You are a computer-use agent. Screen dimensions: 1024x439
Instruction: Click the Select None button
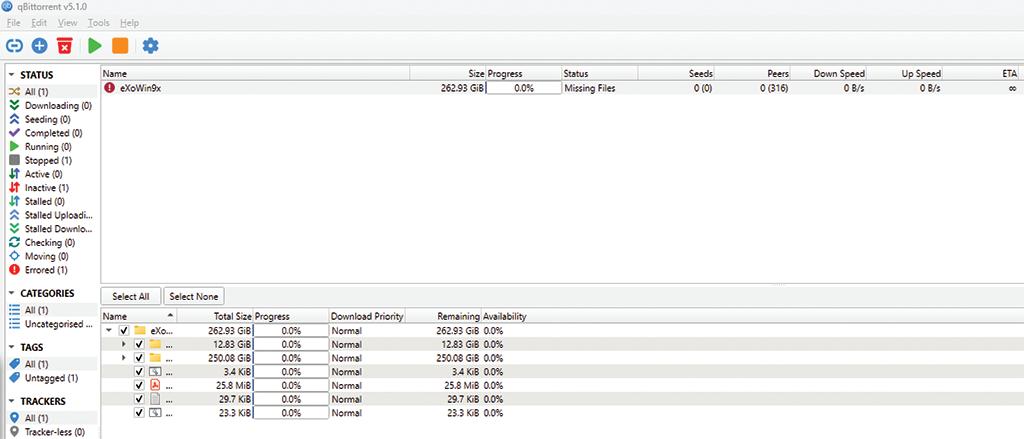tap(194, 297)
